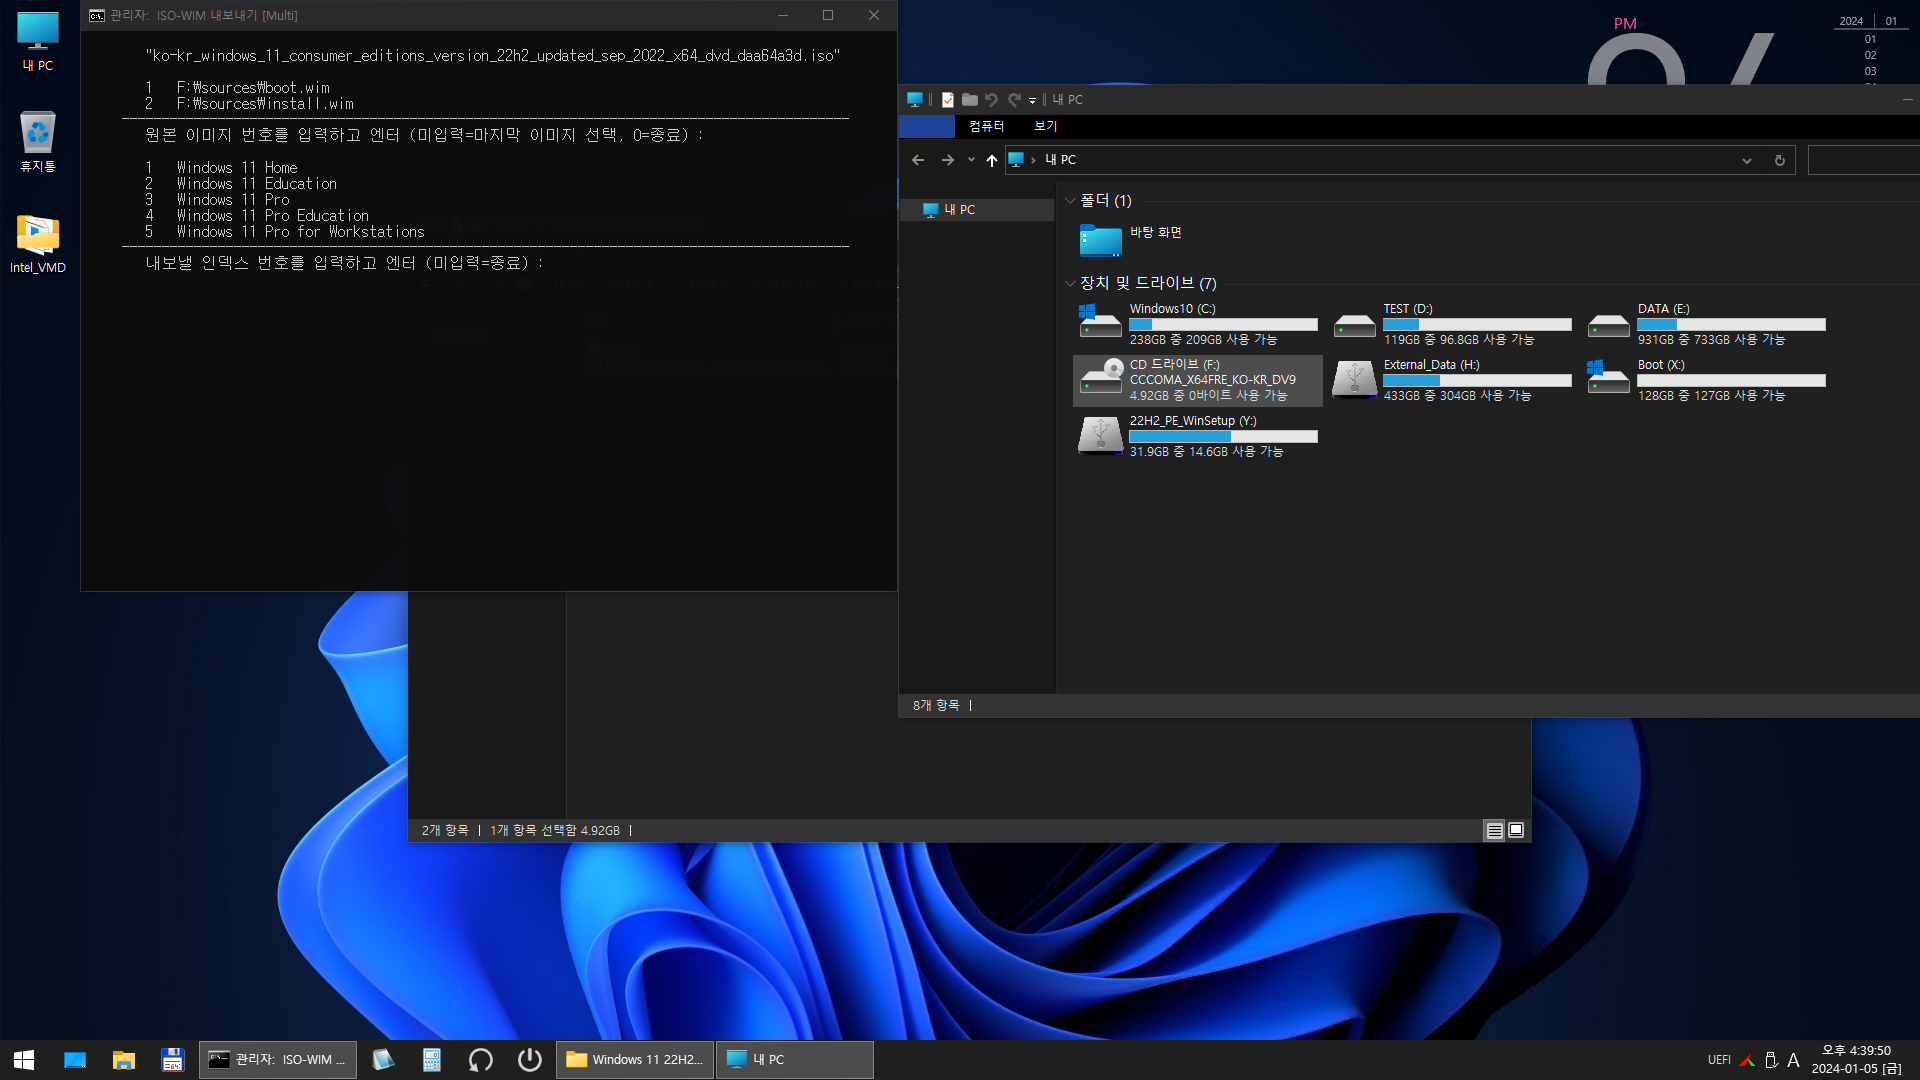Select the TEST (D:) drive

point(1452,325)
